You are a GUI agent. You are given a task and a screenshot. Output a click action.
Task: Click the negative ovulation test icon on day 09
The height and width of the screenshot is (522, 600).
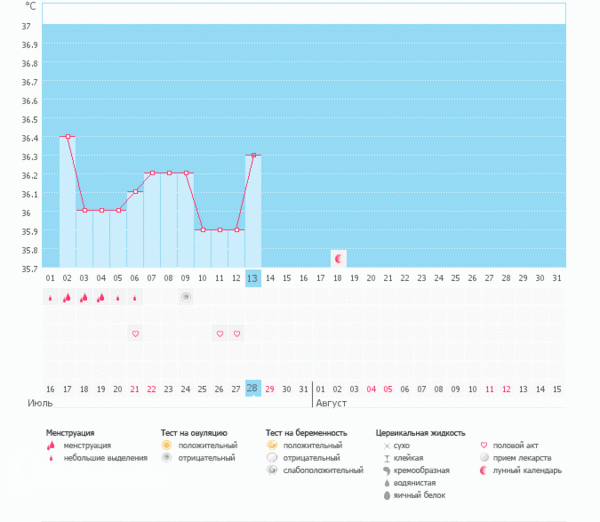186,297
